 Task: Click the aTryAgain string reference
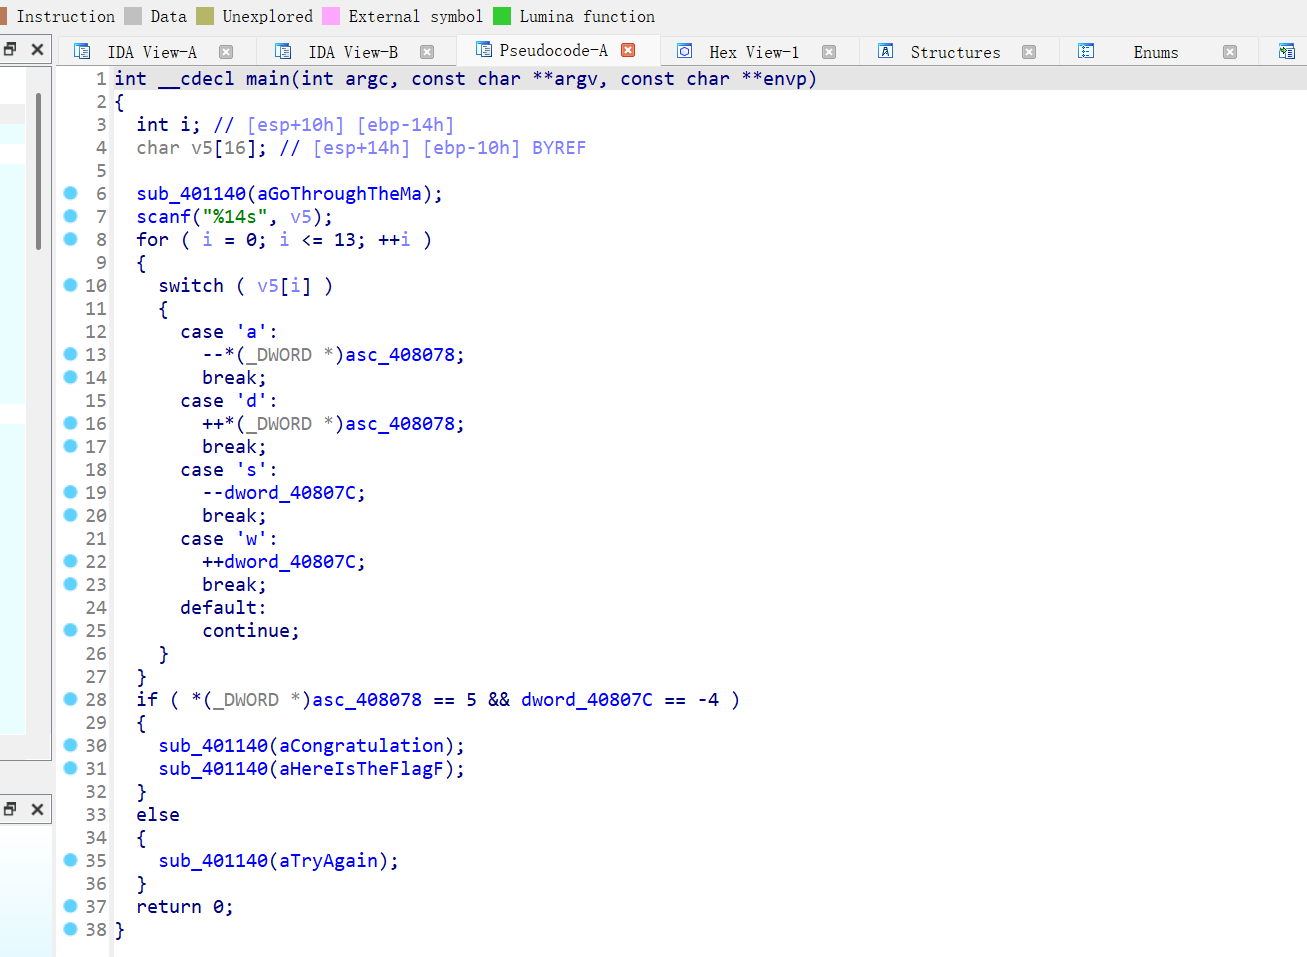pyautogui.click(x=329, y=861)
